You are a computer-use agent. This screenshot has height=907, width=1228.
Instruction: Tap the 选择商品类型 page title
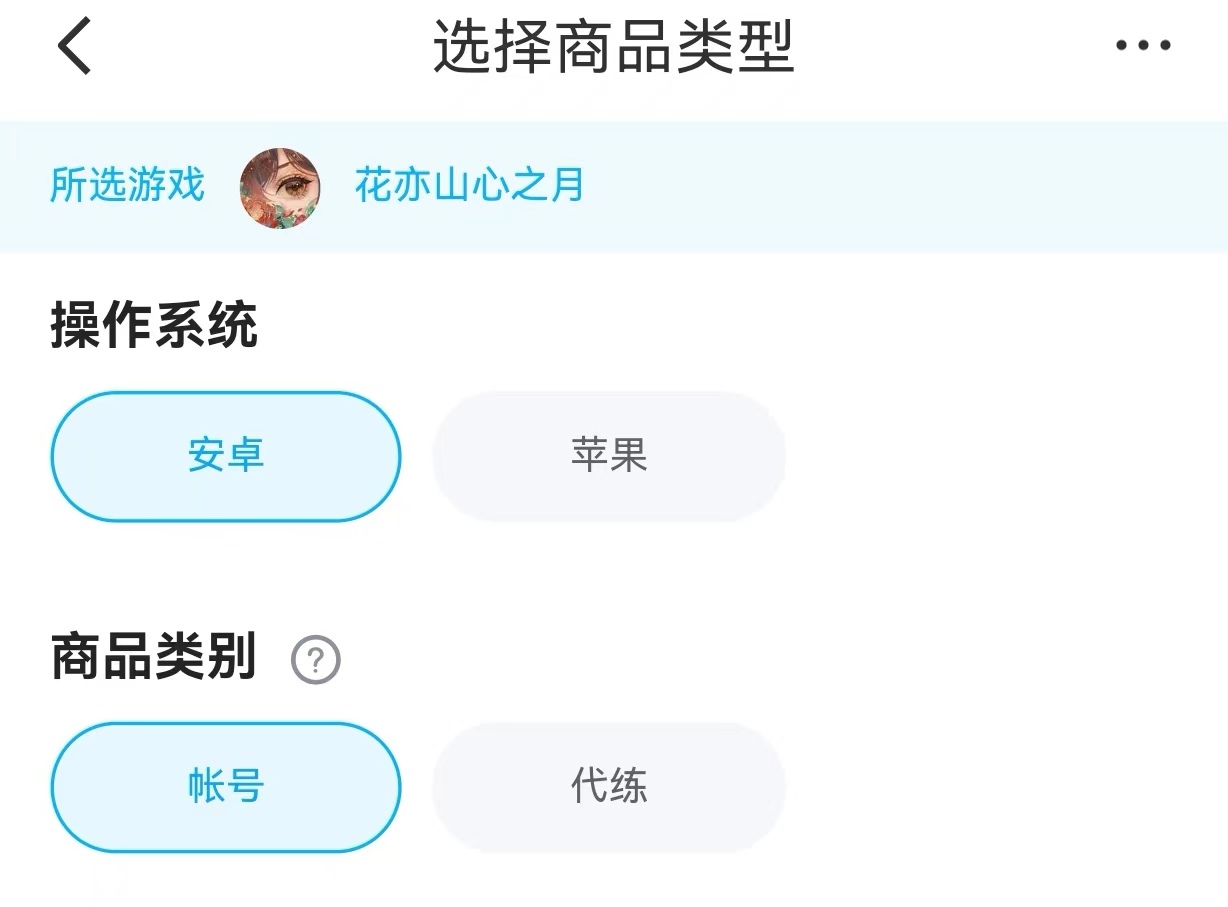pyautogui.click(x=613, y=46)
